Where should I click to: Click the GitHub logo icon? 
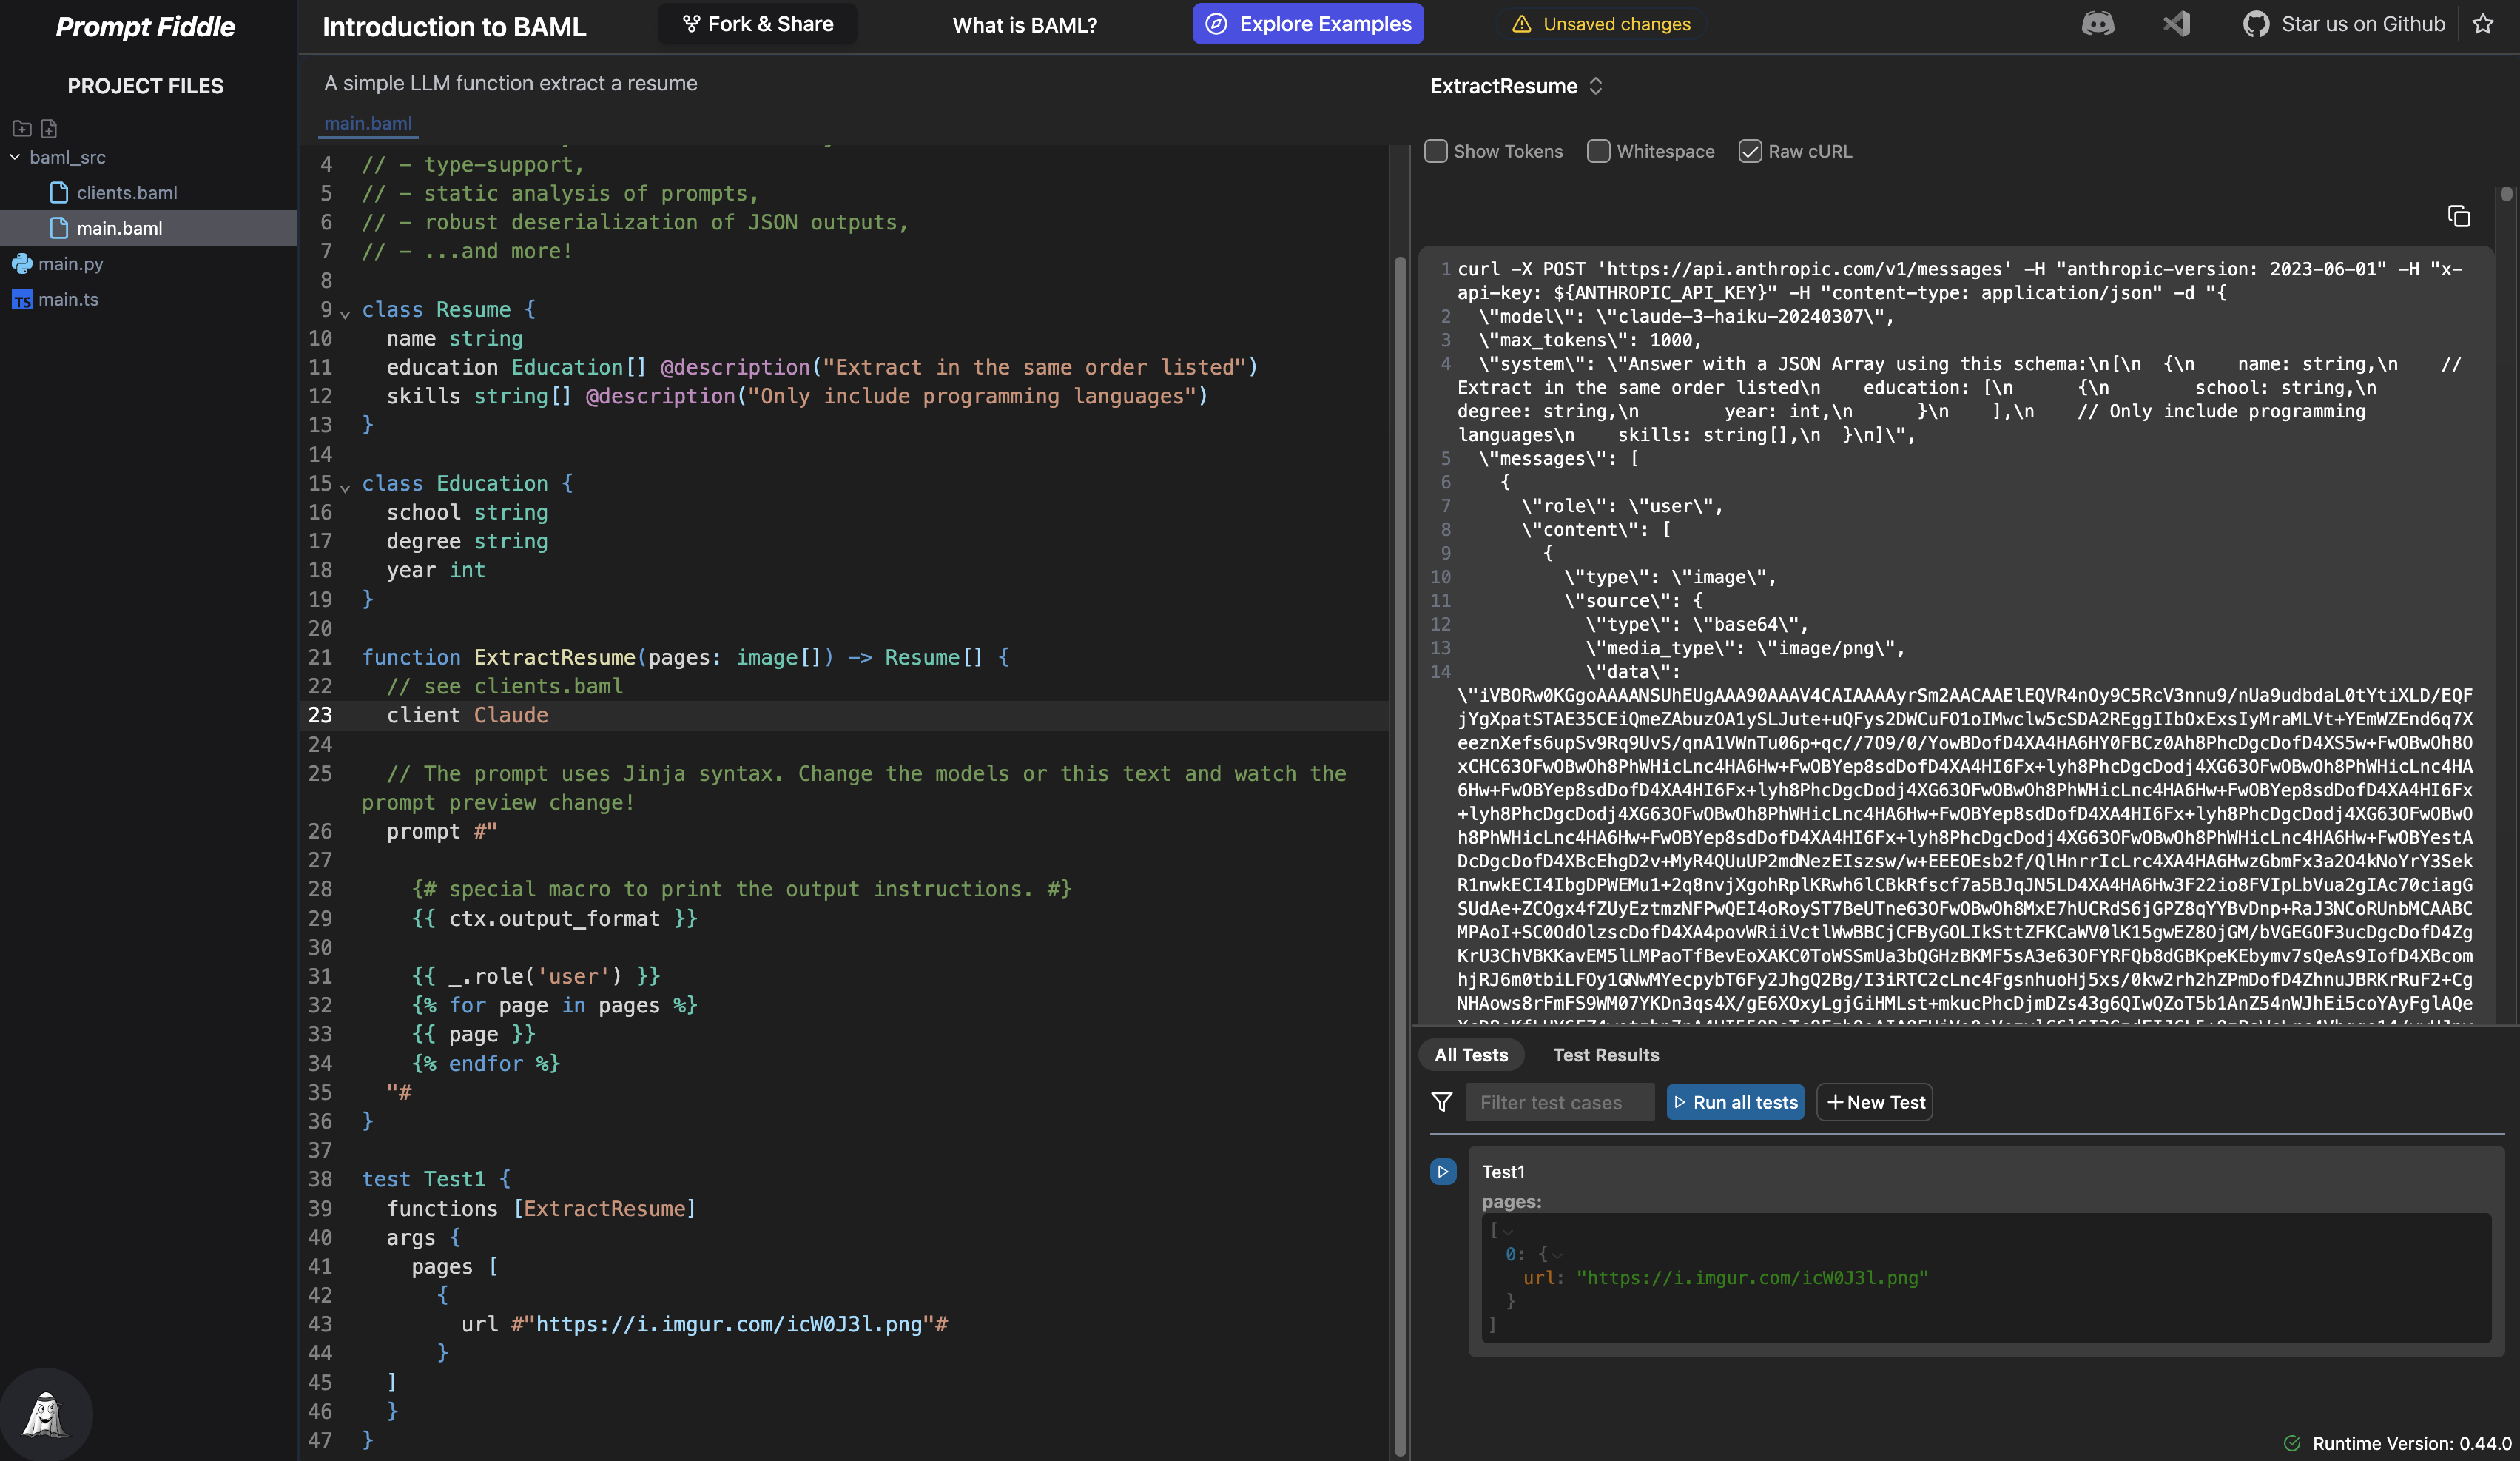pos(2255,24)
